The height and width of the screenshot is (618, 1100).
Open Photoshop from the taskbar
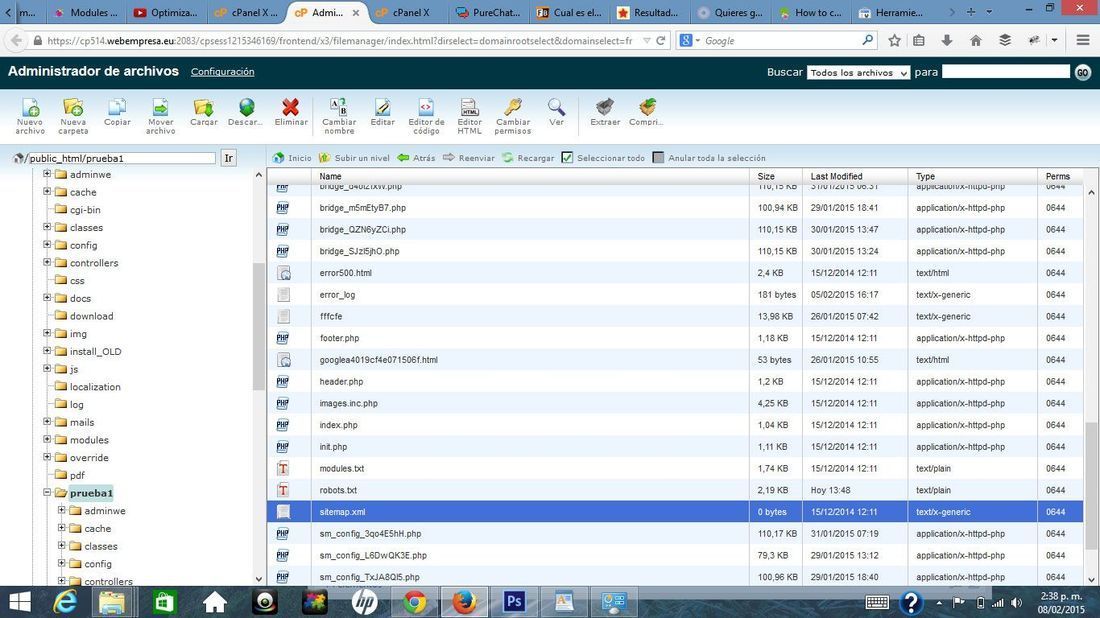pos(514,603)
